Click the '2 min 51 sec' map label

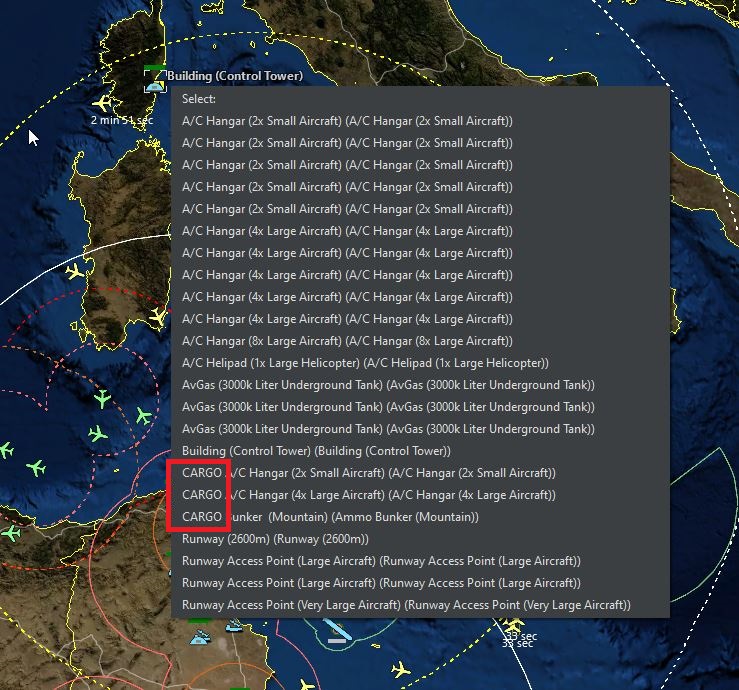122,120
